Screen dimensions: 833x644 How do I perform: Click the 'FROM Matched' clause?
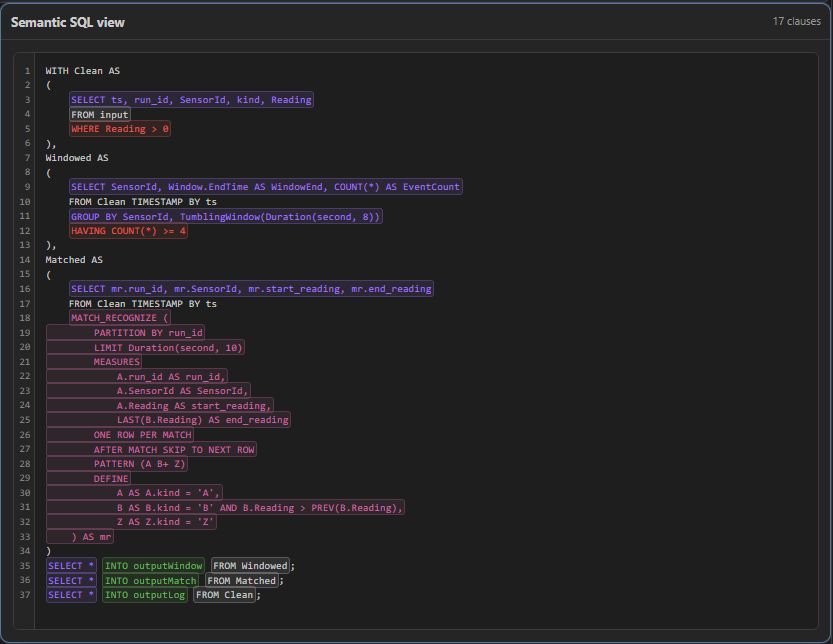coord(242,581)
